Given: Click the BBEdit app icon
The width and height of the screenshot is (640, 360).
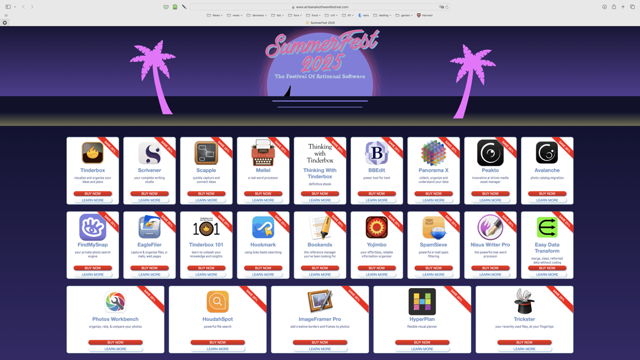Looking at the screenshot, I should [376, 153].
